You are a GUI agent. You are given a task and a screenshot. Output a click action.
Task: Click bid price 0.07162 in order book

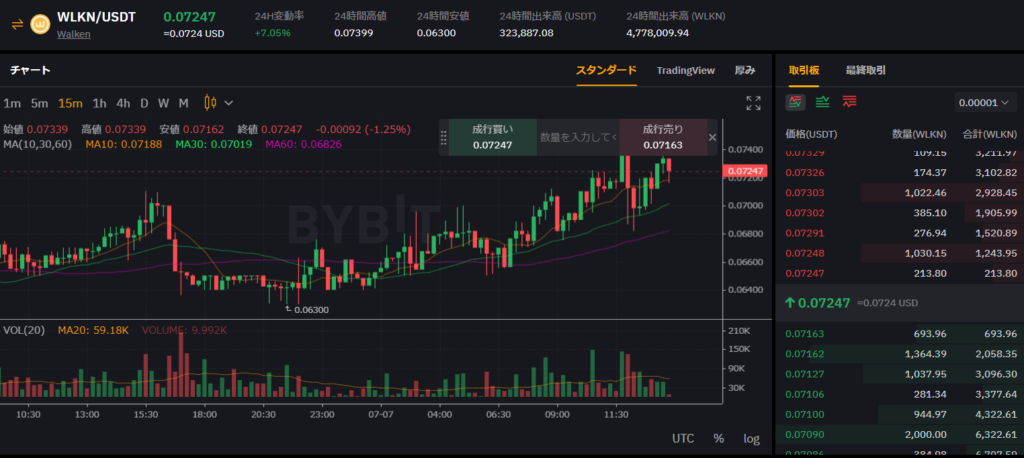(804, 354)
